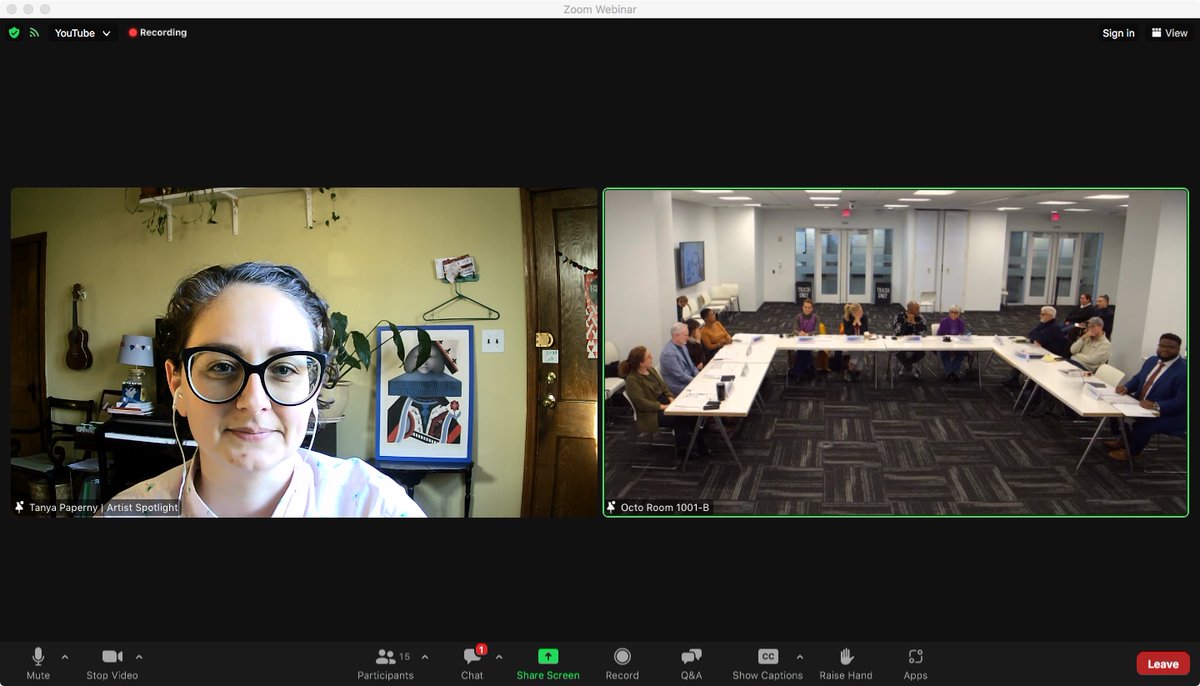Click the pin icon on Tanya Paperny's label

pos(19,508)
